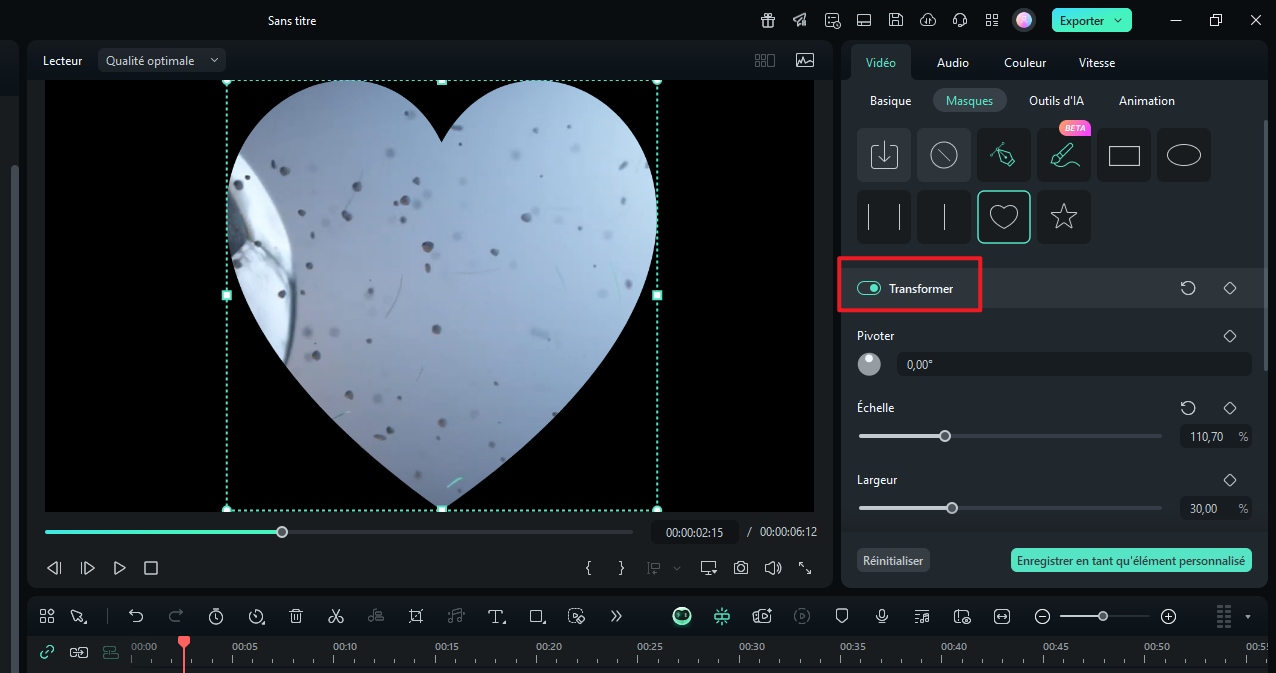
Task: Click the marker shield icon in timeline toolbar
Action: (842, 616)
